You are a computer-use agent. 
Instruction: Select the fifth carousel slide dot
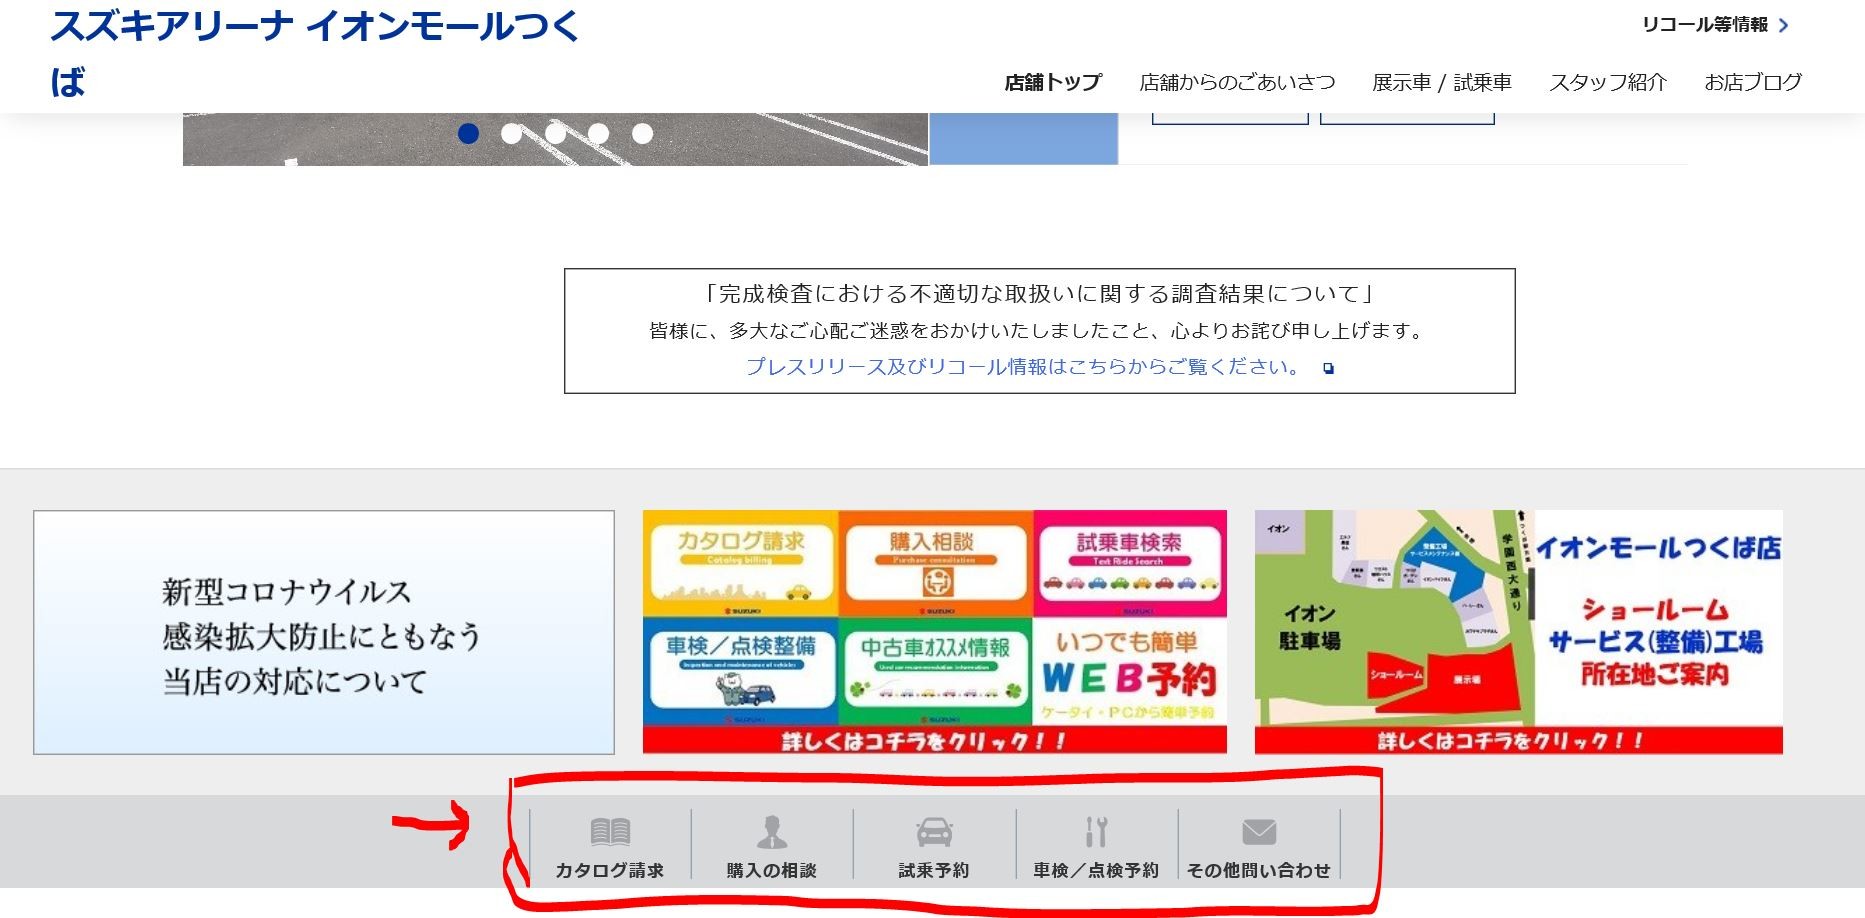pyautogui.click(x=642, y=133)
